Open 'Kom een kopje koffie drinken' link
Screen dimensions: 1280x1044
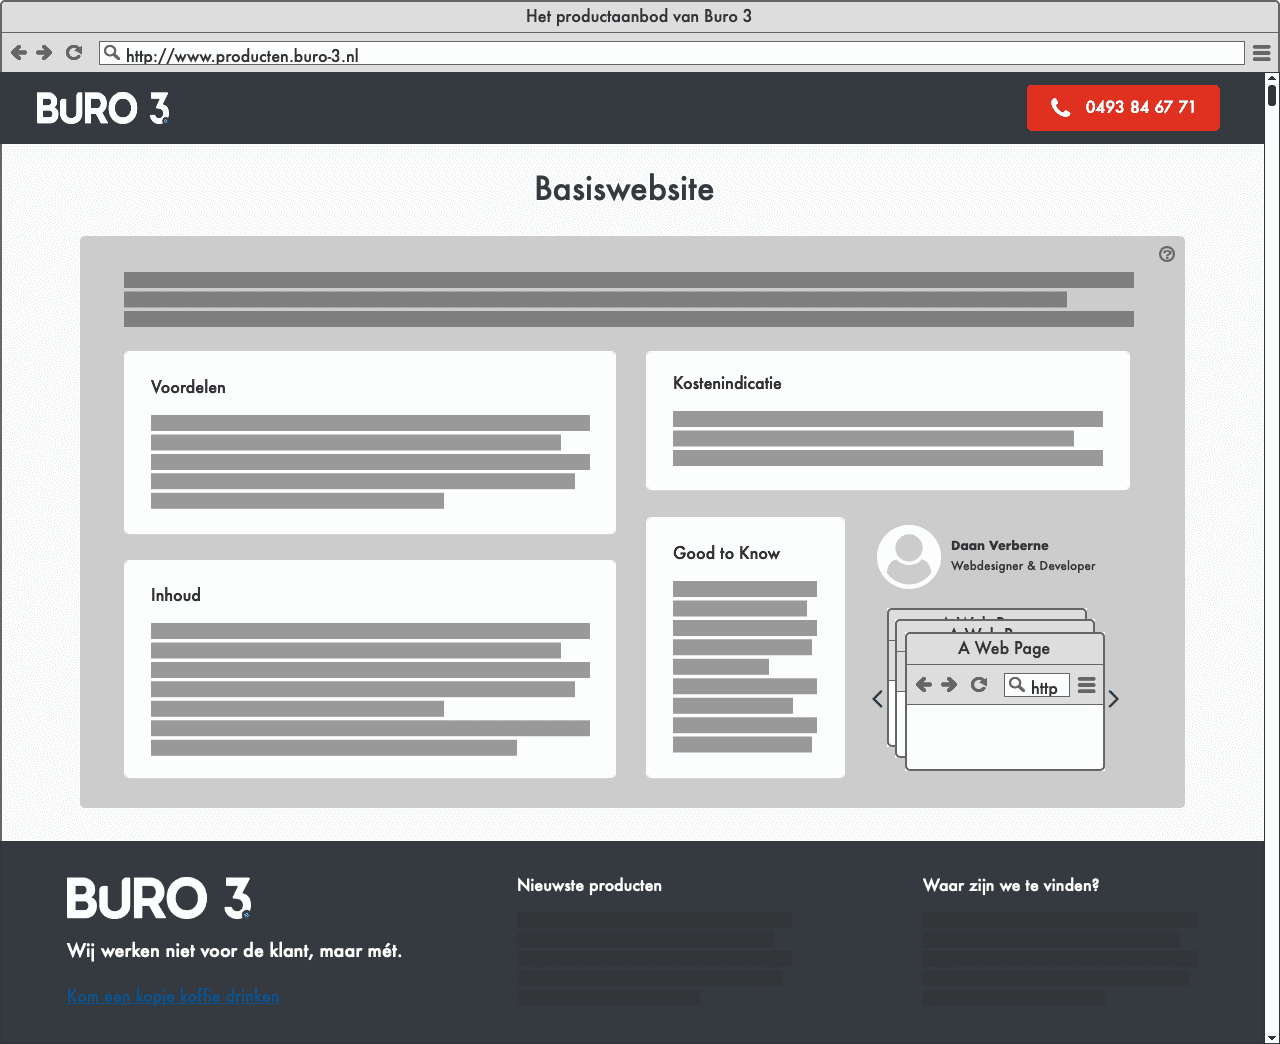click(x=173, y=996)
